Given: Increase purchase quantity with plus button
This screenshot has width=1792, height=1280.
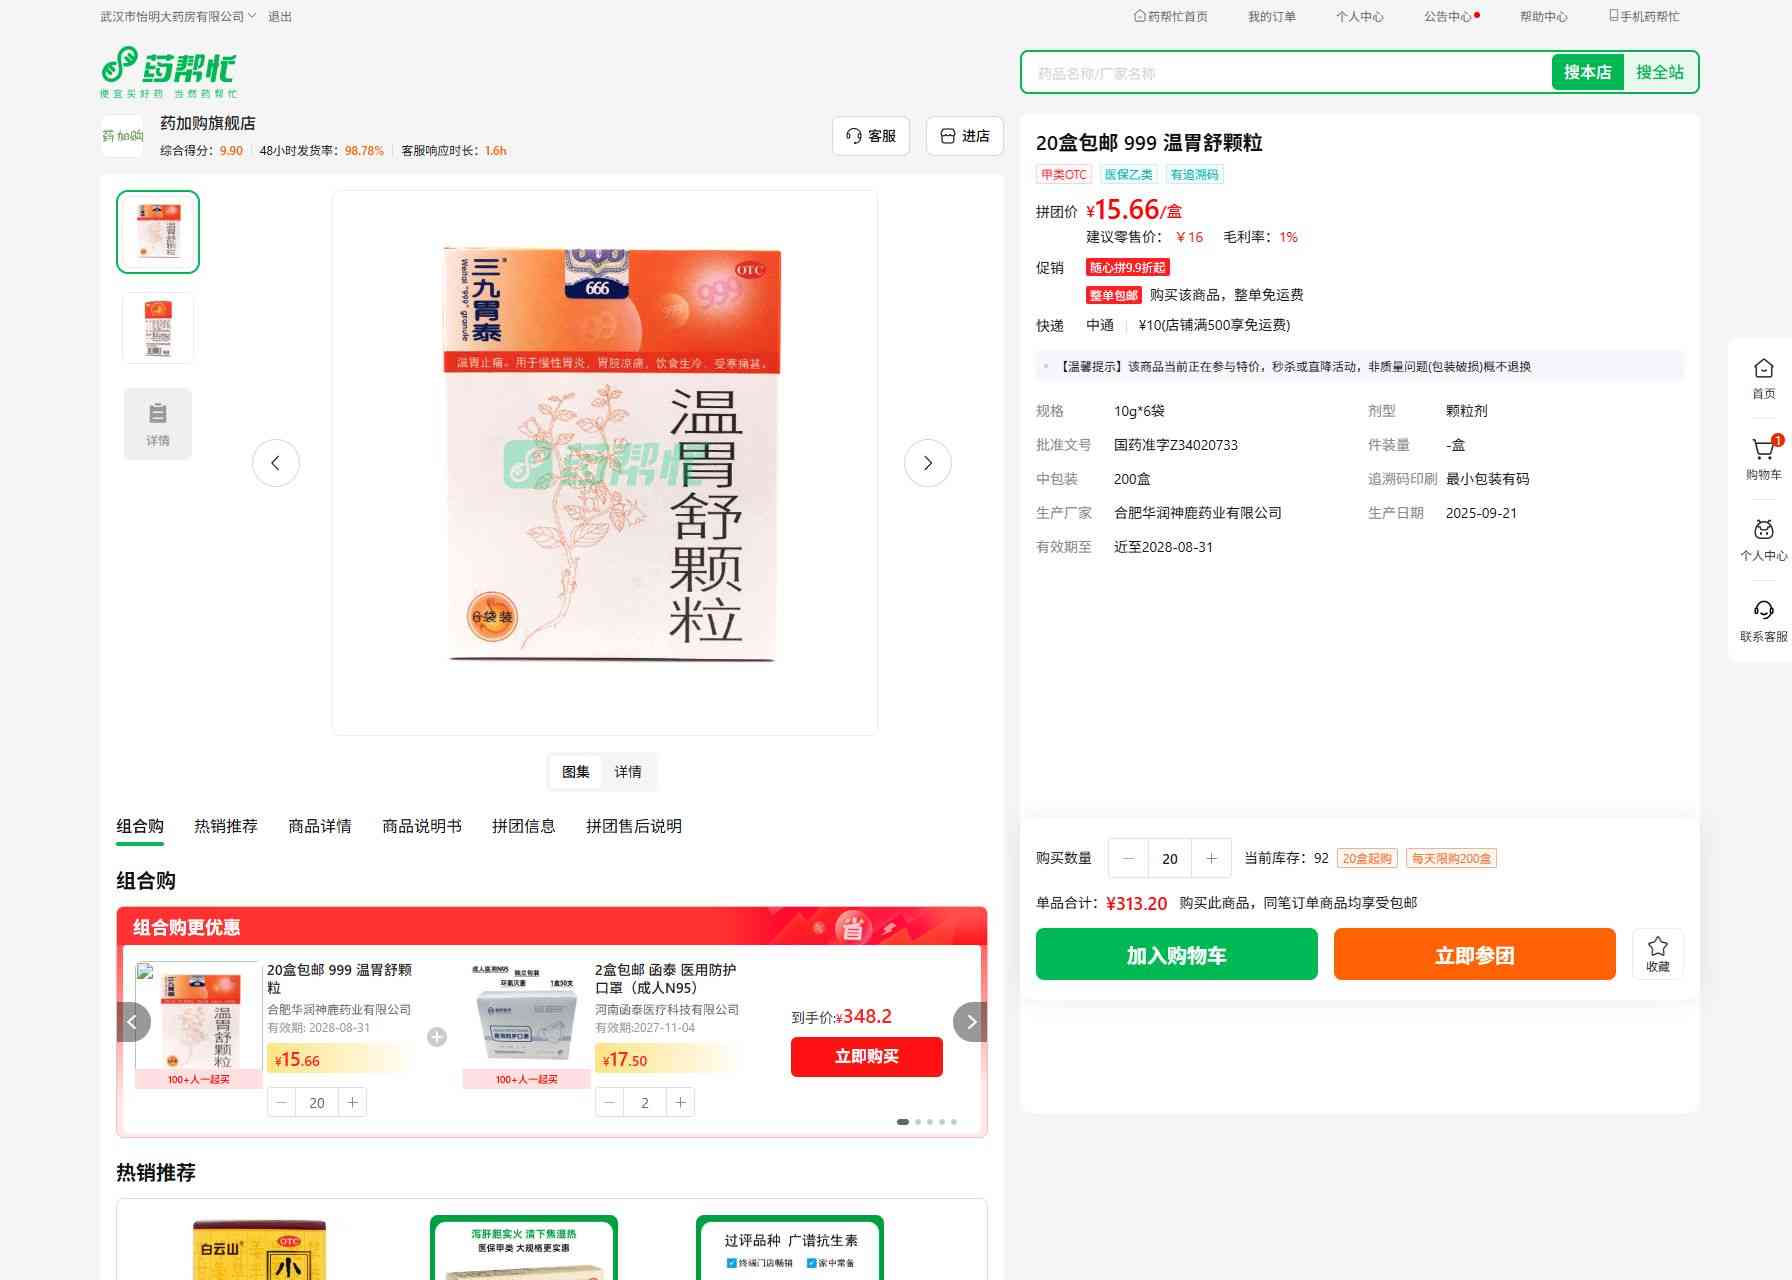Looking at the screenshot, I should 1211,858.
